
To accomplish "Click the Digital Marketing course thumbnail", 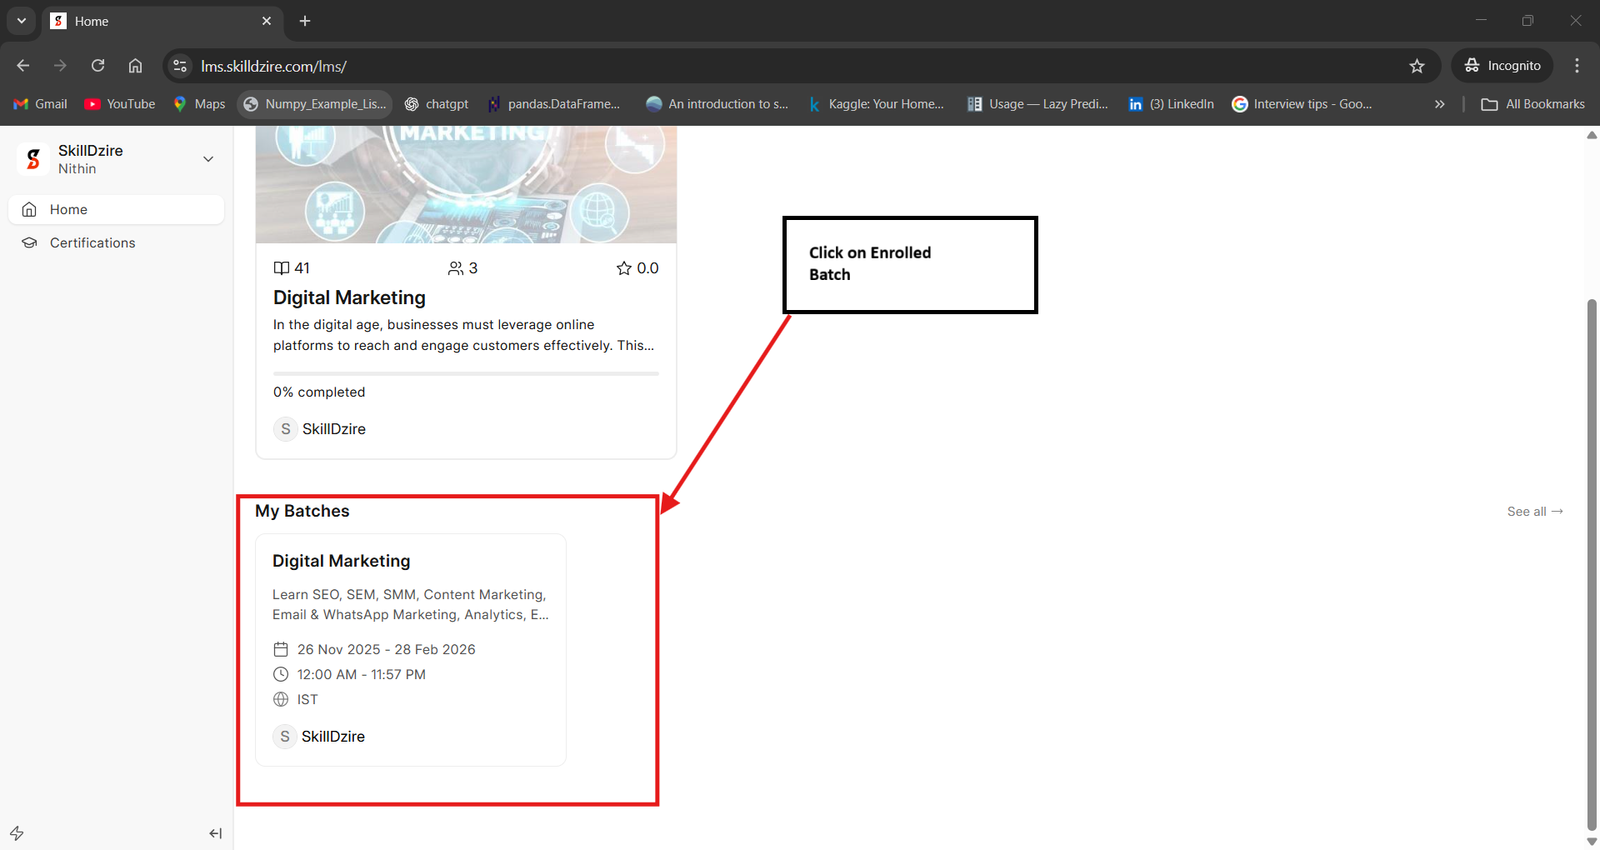I will coord(466,185).
